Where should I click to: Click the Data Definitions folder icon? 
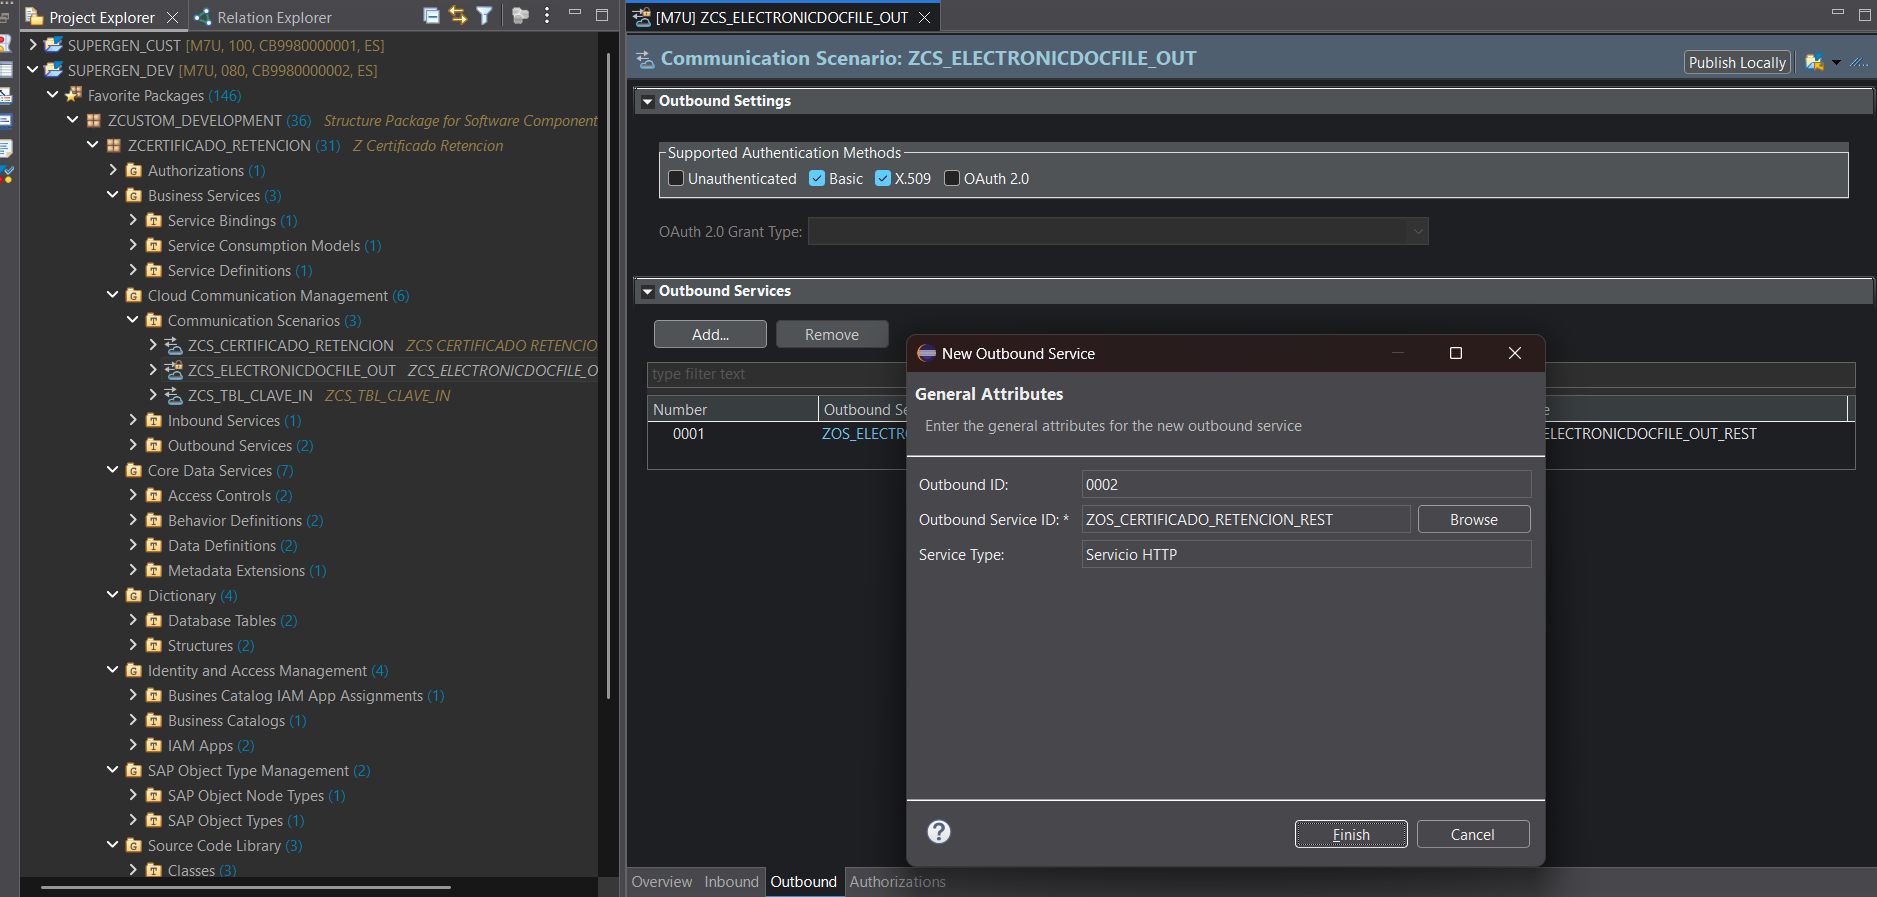tap(154, 545)
